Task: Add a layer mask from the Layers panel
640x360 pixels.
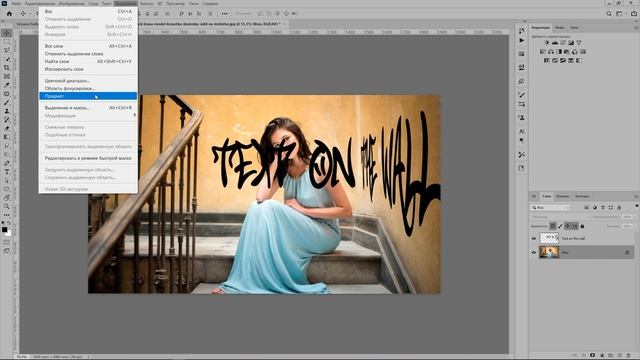Action: click(x=592, y=355)
